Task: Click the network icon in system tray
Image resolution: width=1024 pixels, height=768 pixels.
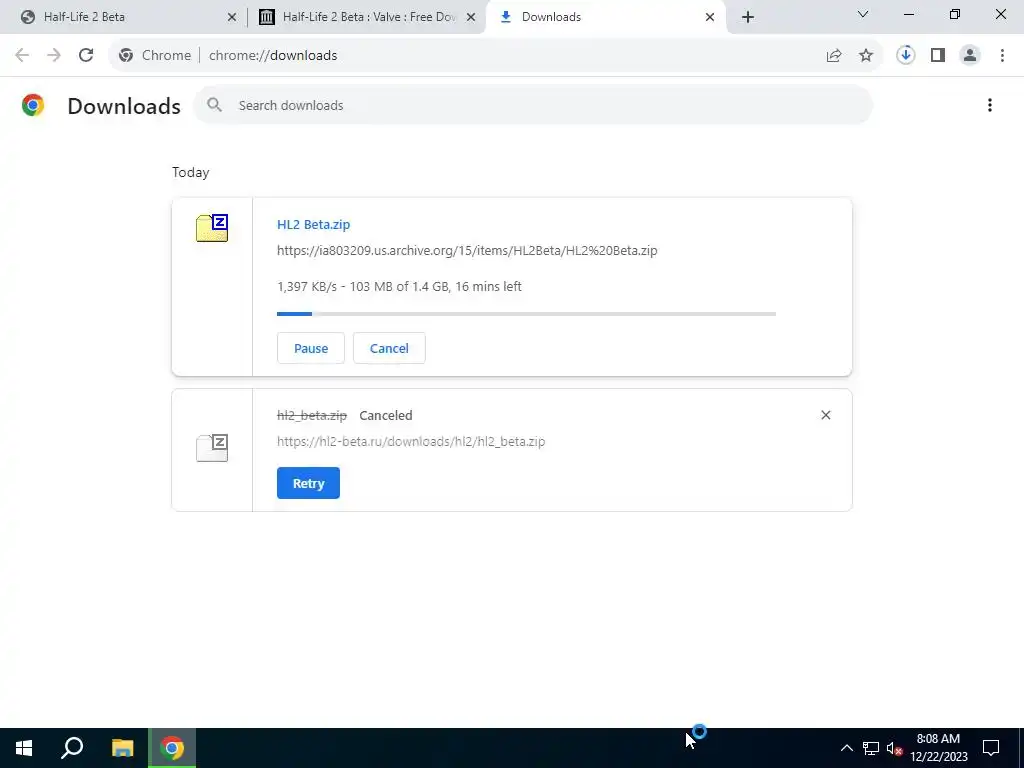Action: point(871,748)
